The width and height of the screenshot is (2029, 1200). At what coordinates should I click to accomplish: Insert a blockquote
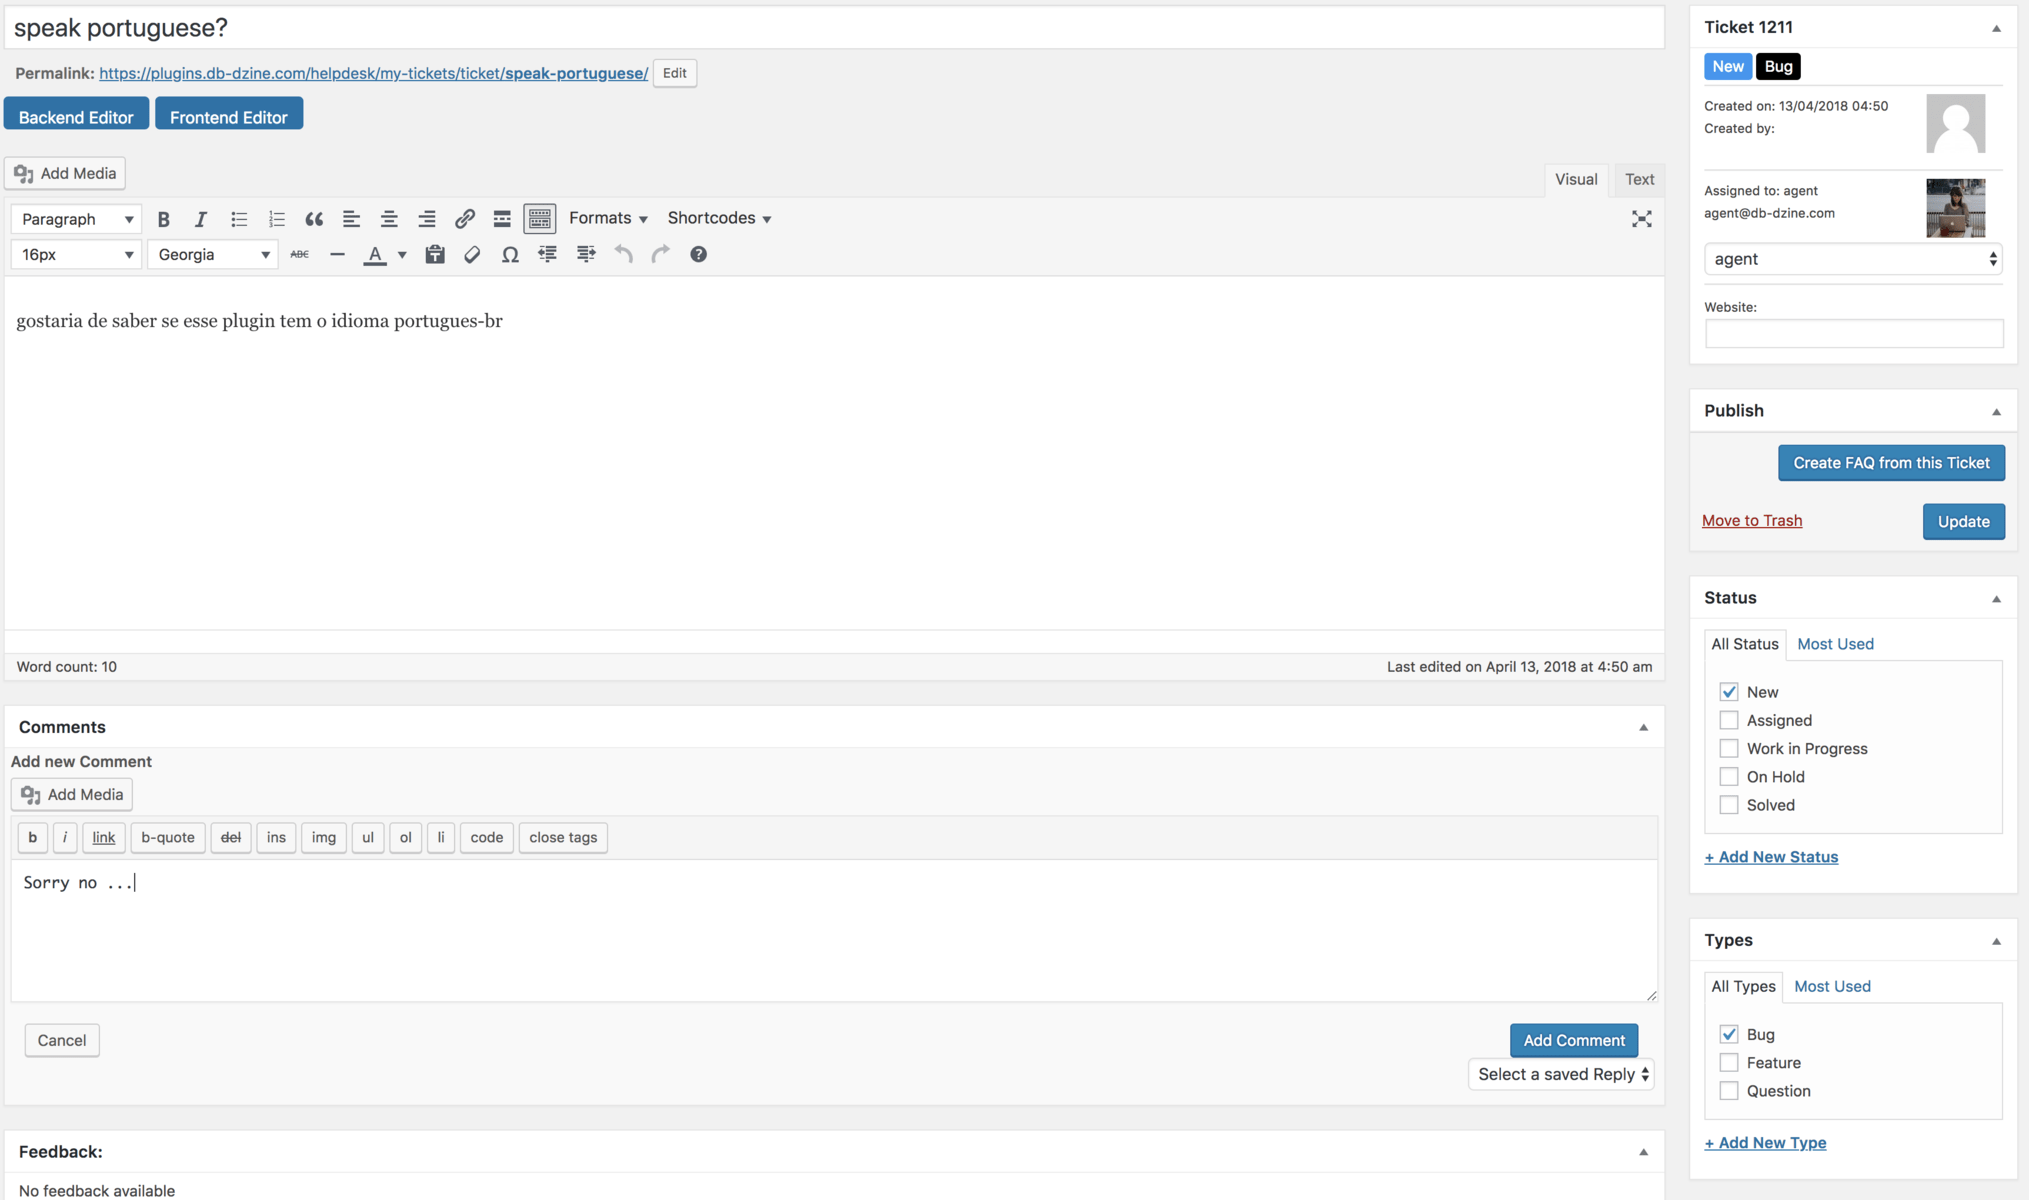(x=314, y=218)
